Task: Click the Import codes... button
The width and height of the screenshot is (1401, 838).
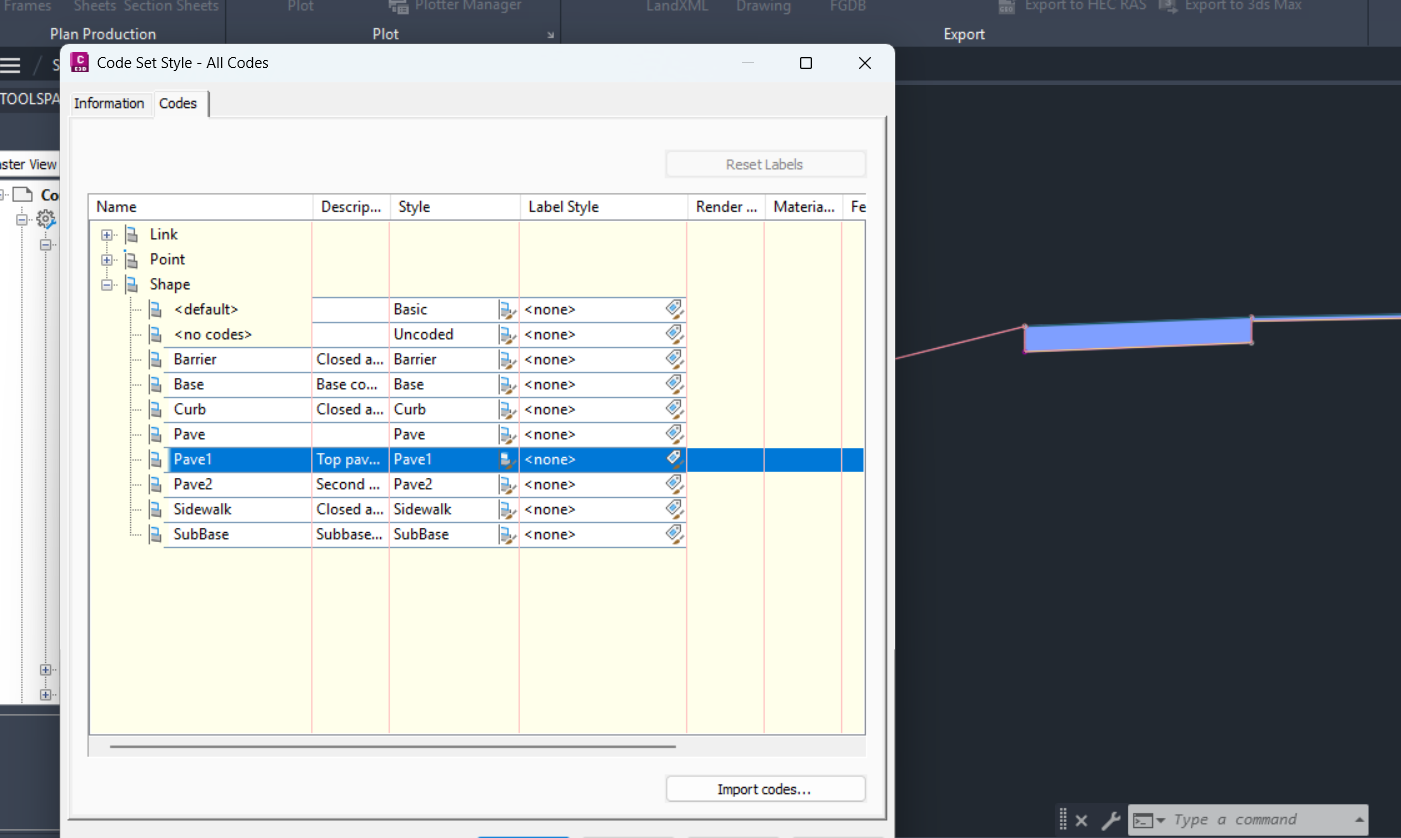Action: [765, 789]
